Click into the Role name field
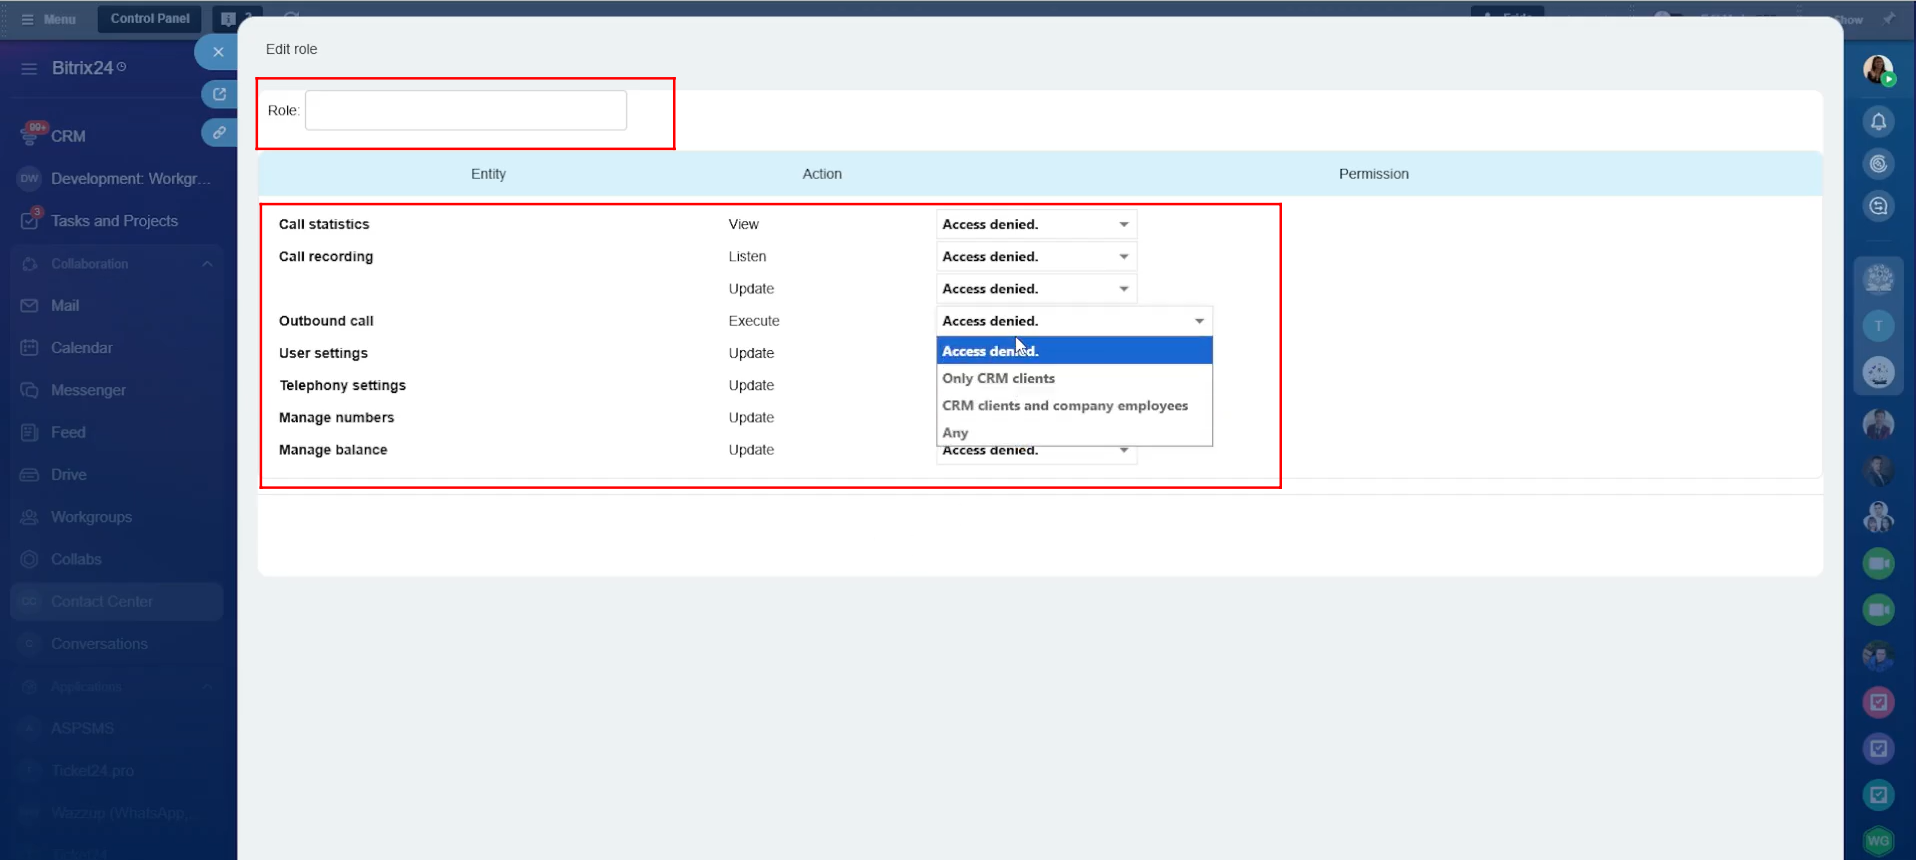Viewport: 1916px width, 860px height. point(465,110)
